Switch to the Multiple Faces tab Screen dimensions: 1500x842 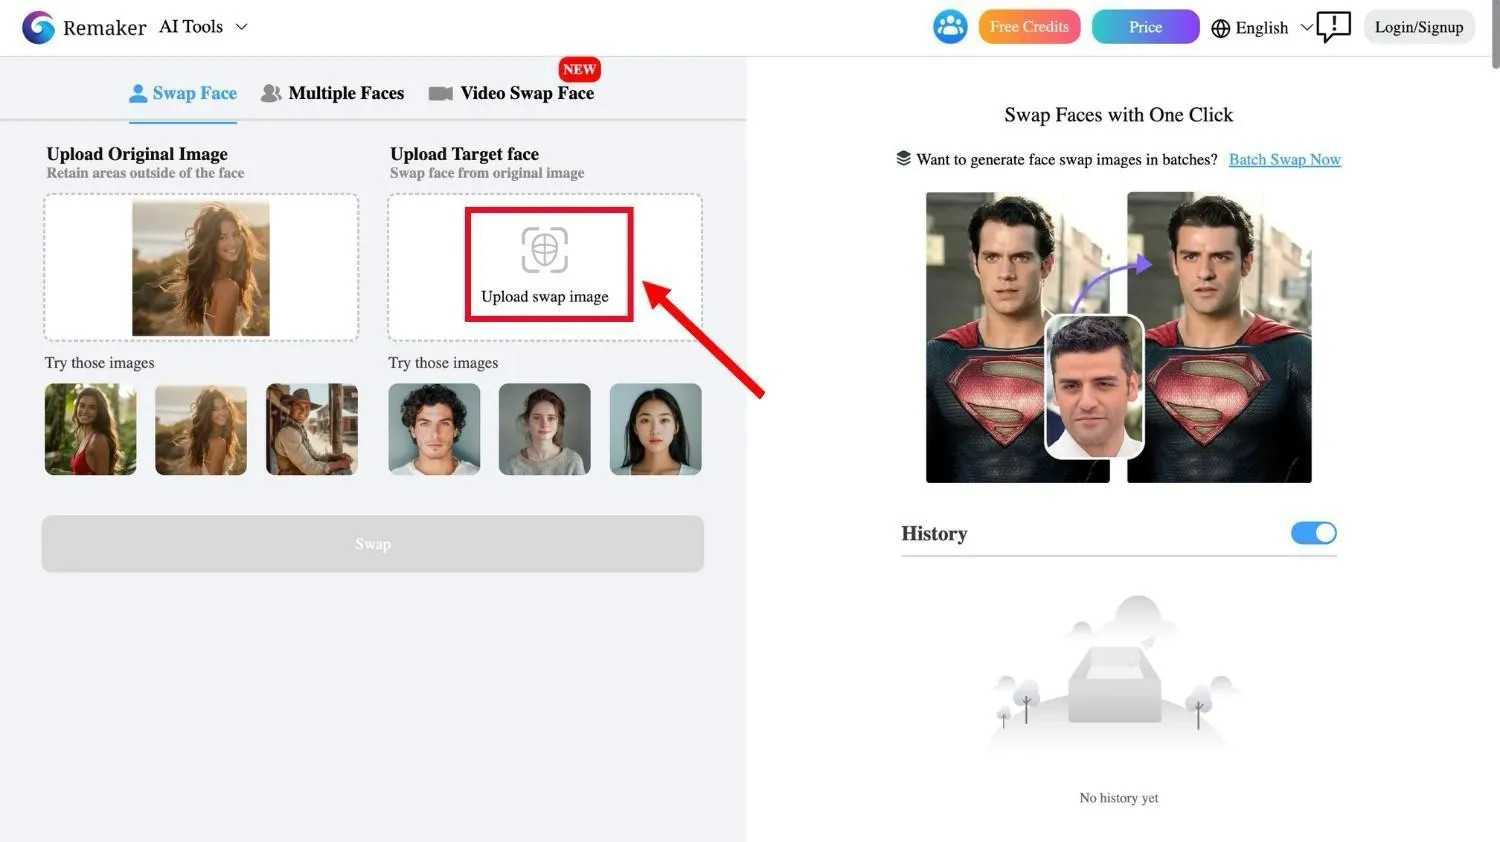point(333,93)
